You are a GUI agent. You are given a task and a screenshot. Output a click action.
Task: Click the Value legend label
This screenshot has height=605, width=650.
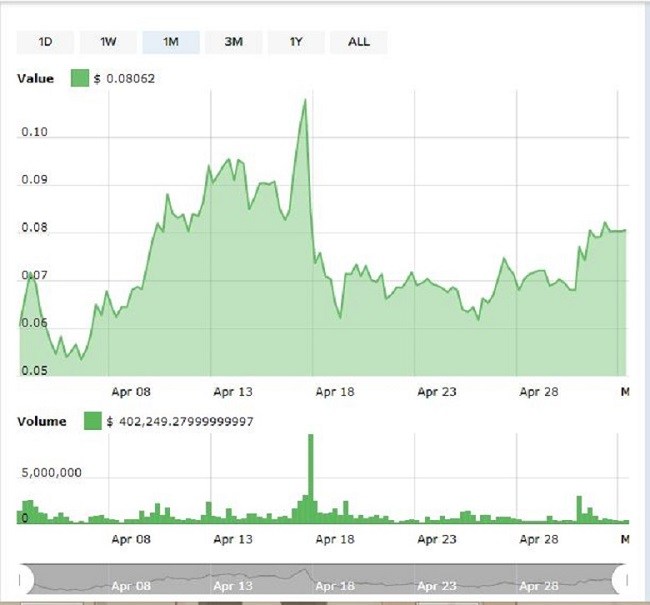click(36, 78)
